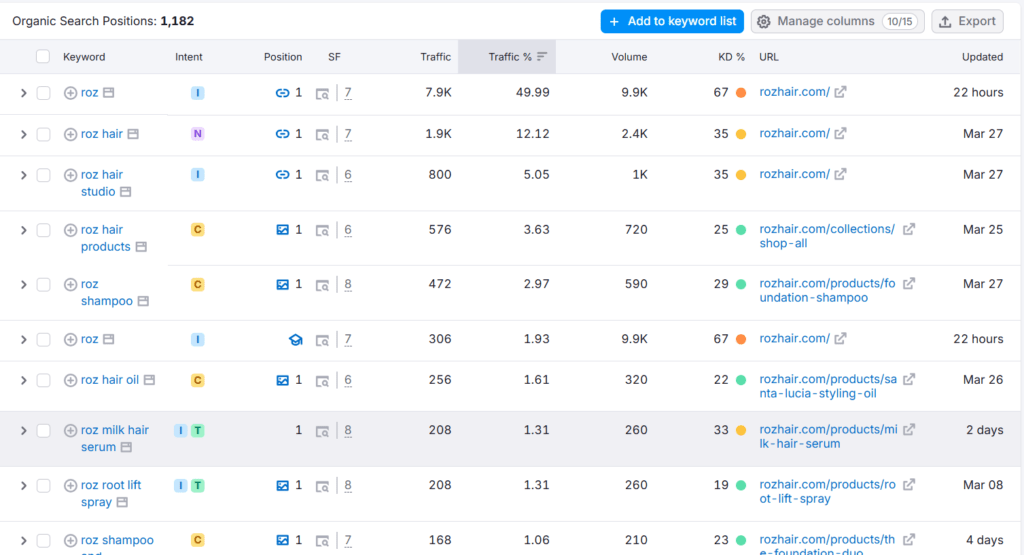Check the 'roz milk hair serum' checkbox
The image size is (1024, 555).
tap(43, 430)
